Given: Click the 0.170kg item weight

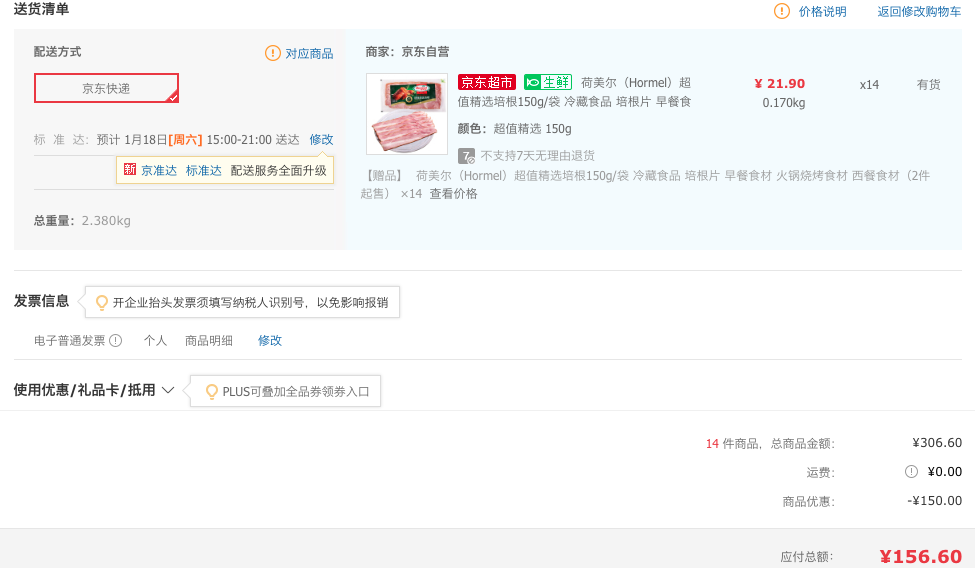Looking at the screenshot, I should [783, 103].
